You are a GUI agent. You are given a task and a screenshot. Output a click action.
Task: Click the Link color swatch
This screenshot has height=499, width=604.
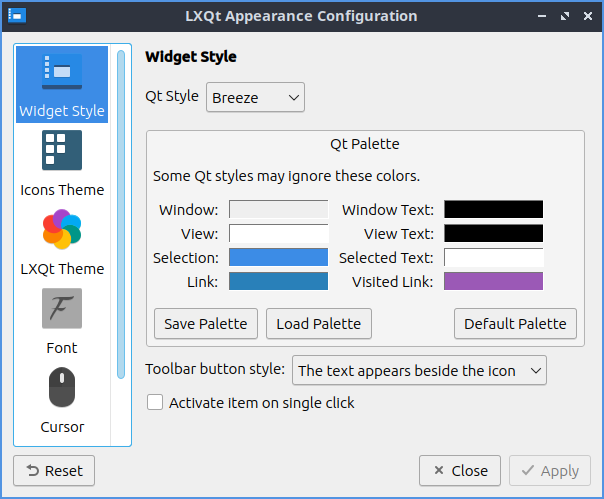click(278, 282)
